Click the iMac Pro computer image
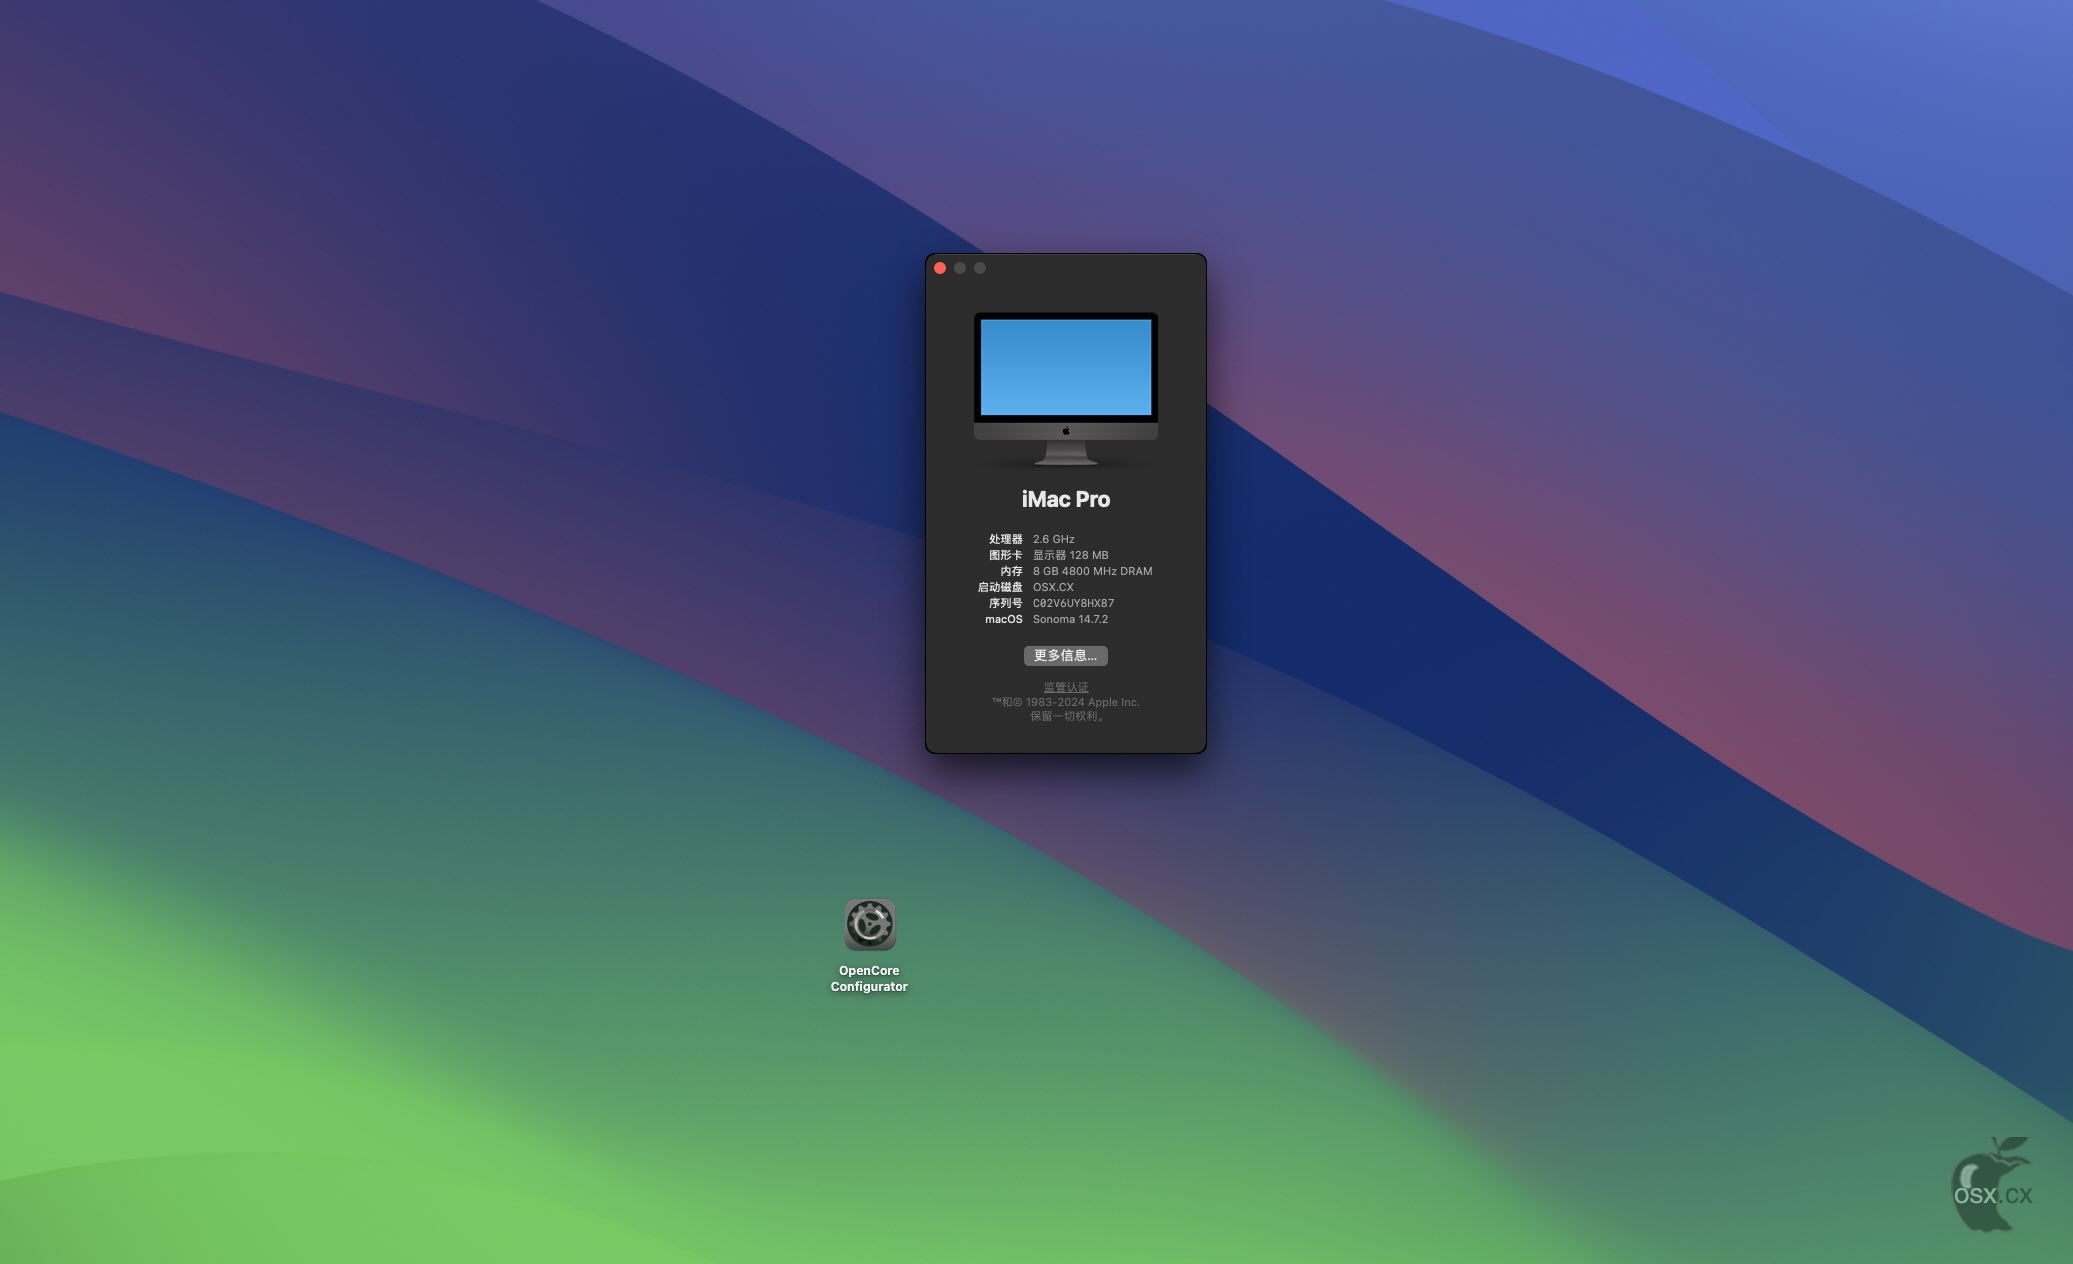 [x=1066, y=389]
